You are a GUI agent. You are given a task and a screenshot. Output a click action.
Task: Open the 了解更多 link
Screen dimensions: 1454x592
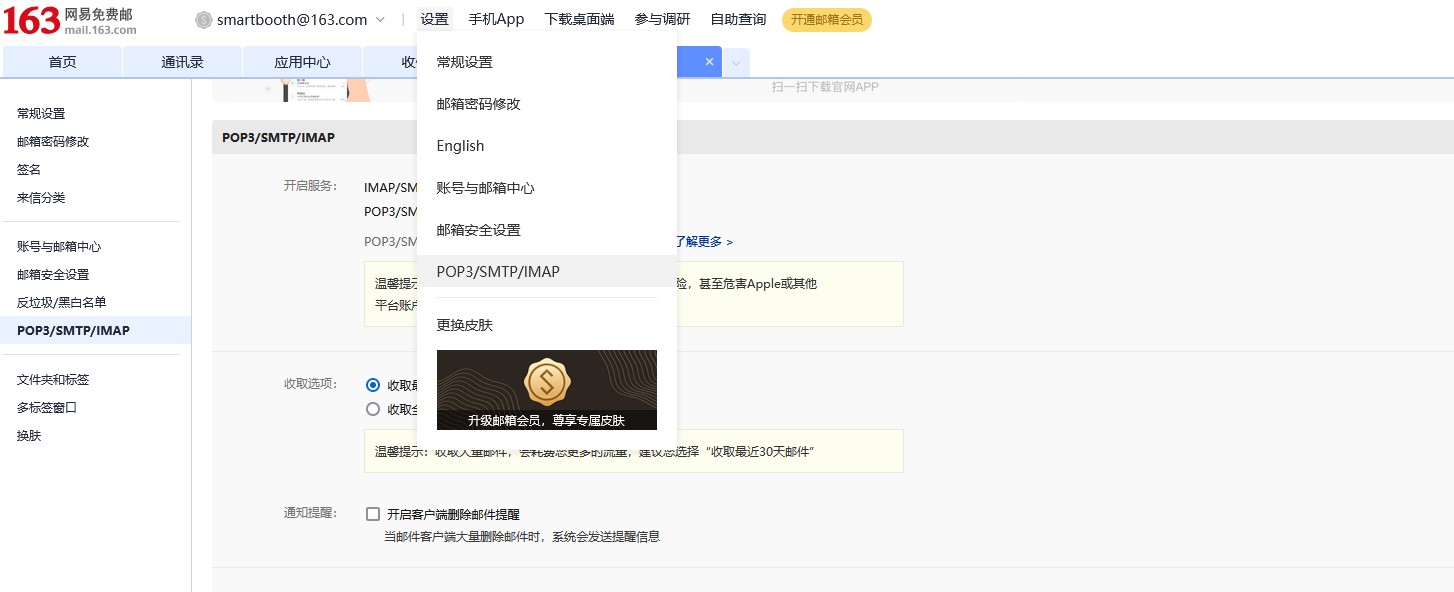pyautogui.click(x=704, y=242)
